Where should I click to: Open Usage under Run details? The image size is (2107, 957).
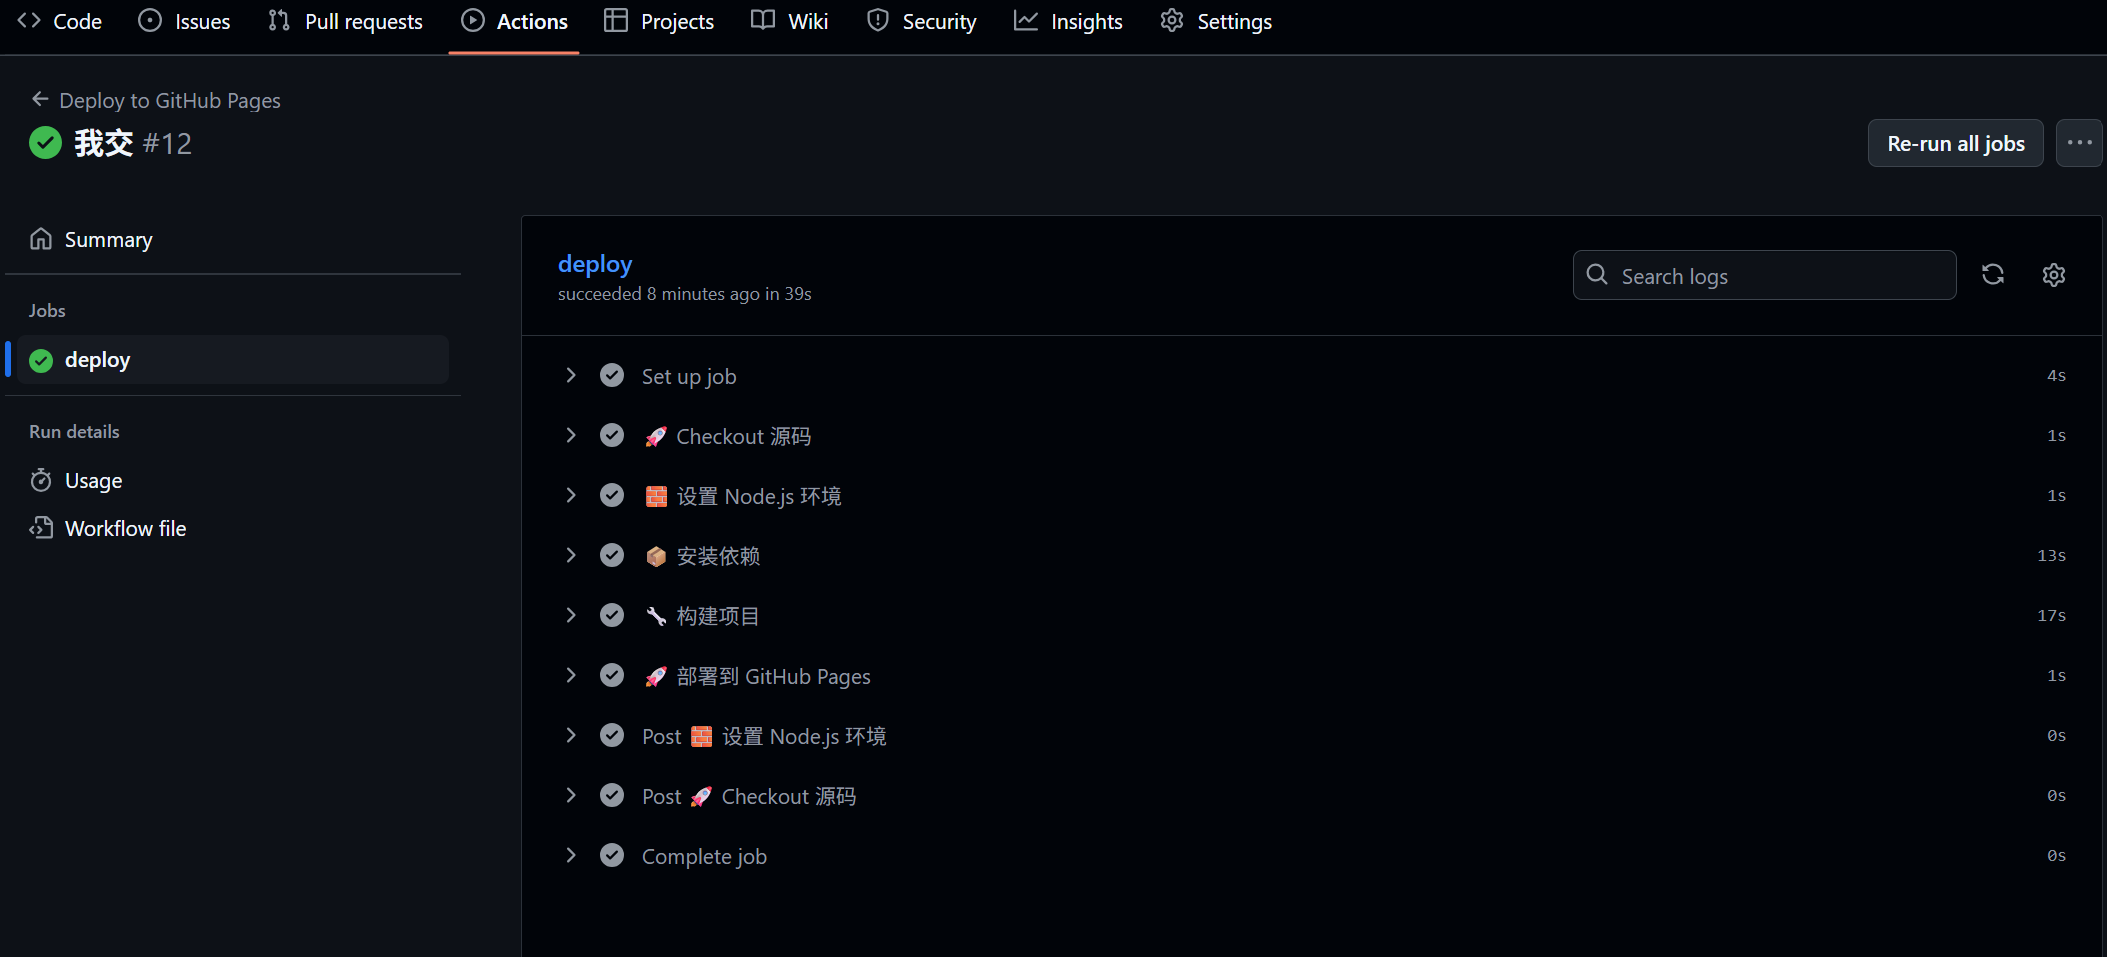(92, 480)
